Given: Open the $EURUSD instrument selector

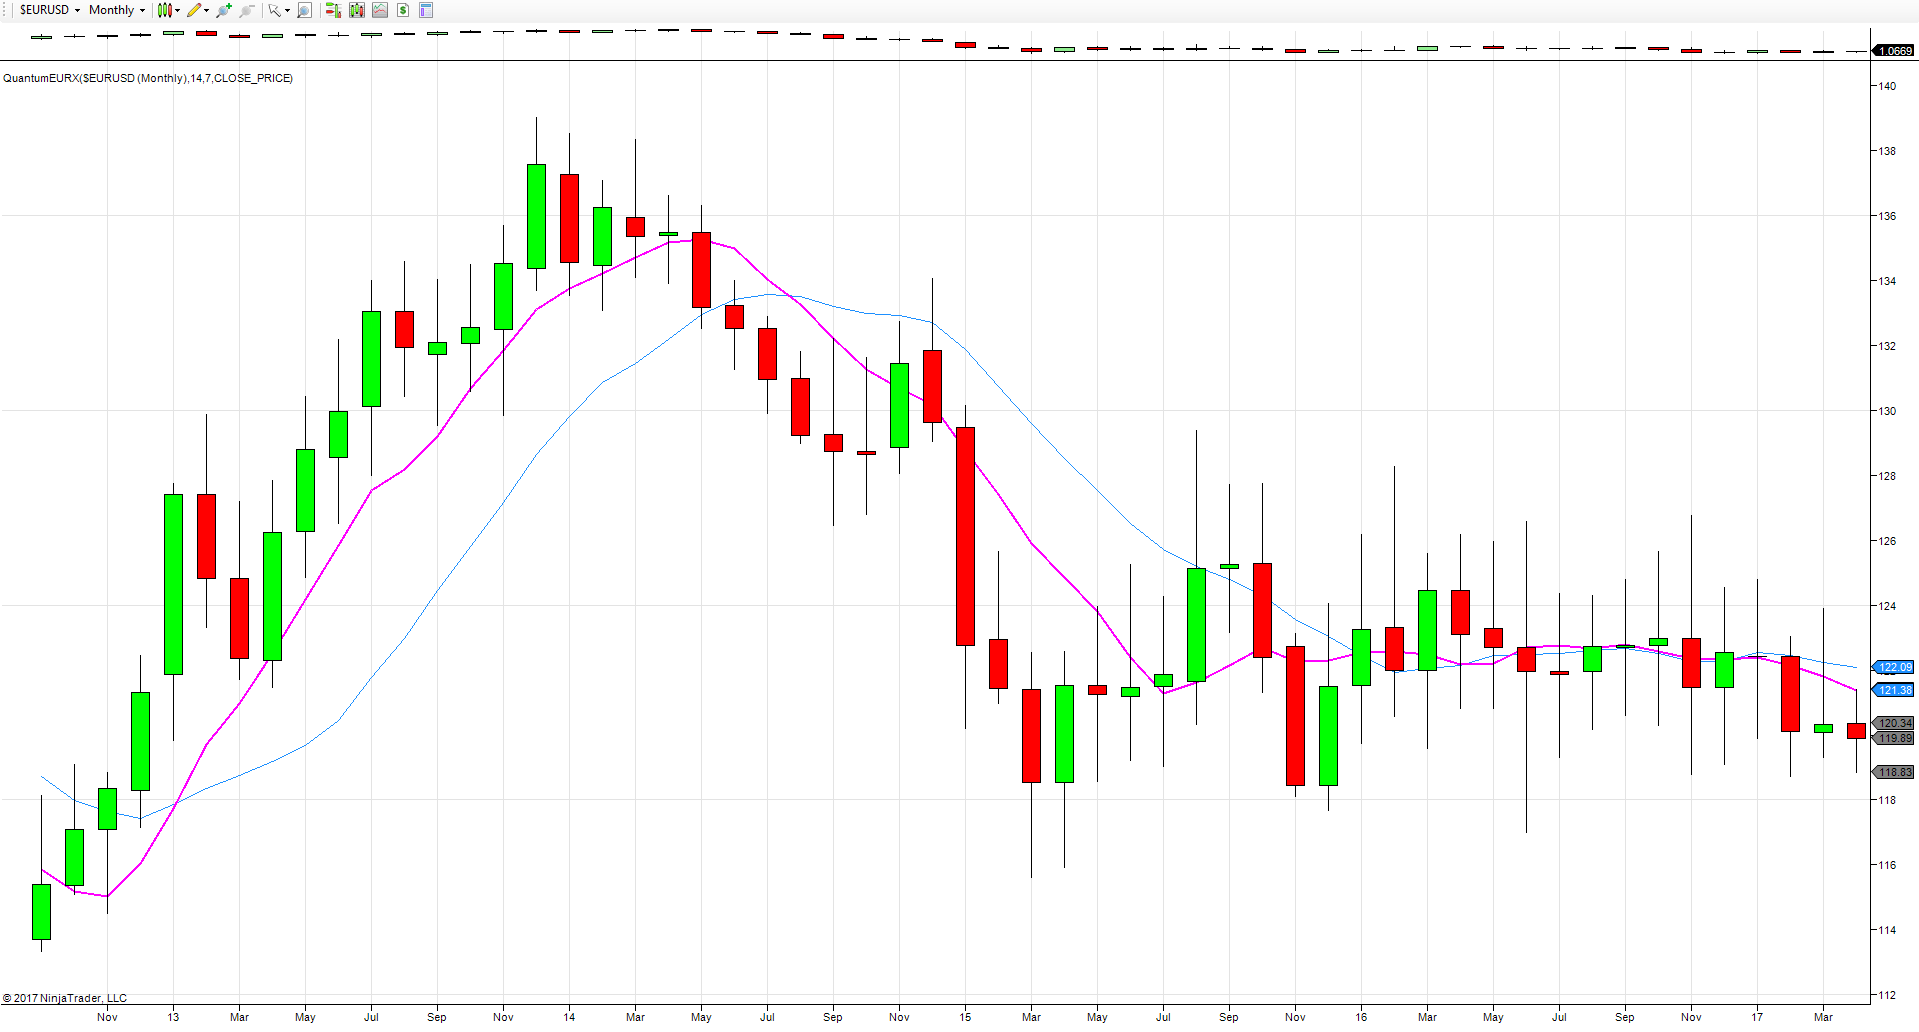Looking at the screenshot, I should 50,10.
